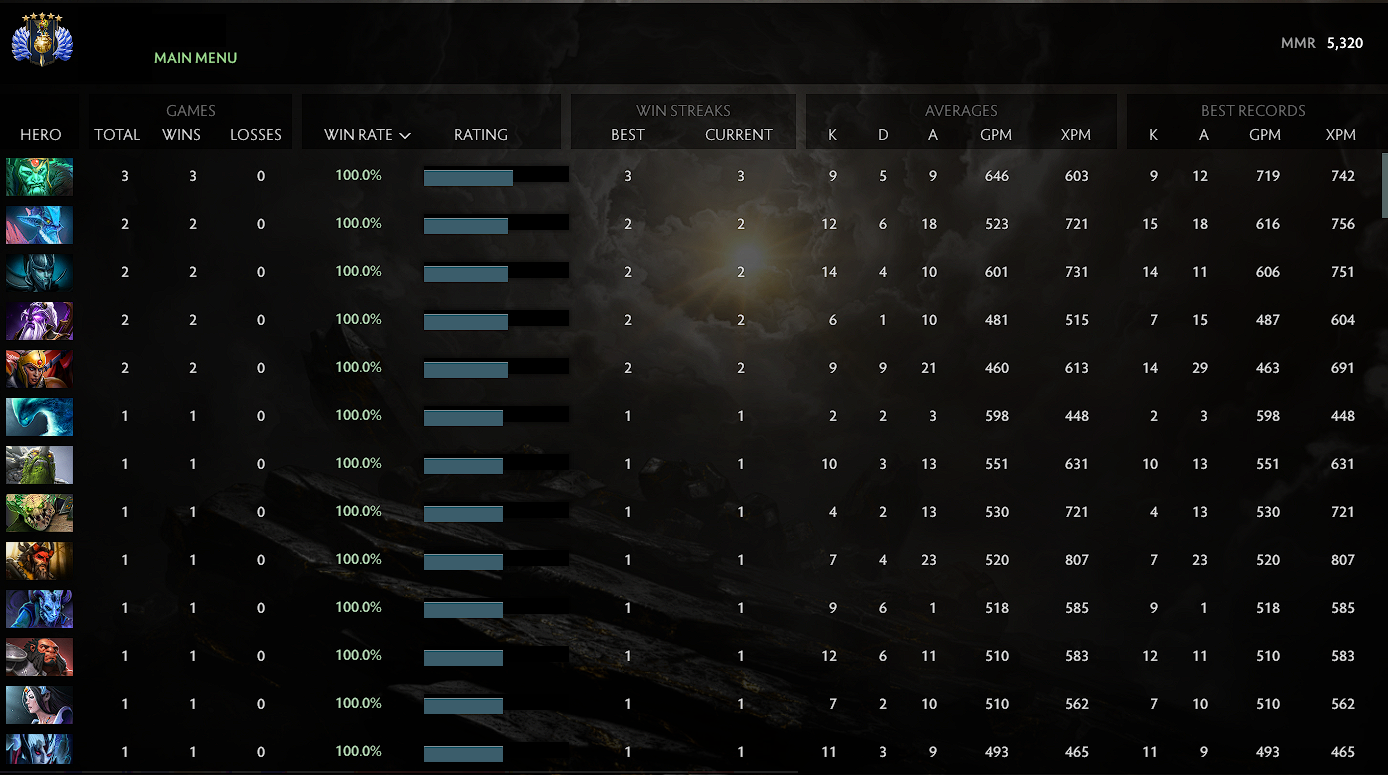Viewport: 1388px width, 775px height.
Task: Click the 29 best assists record
Action: [x=1200, y=368]
